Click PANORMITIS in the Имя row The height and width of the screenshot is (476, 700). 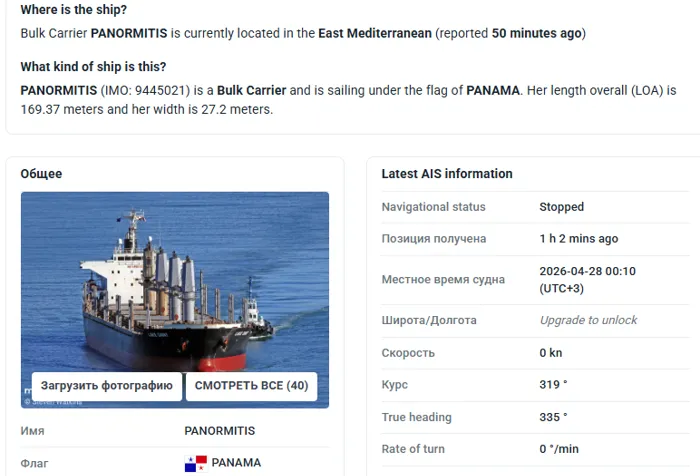tap(219, 431)
